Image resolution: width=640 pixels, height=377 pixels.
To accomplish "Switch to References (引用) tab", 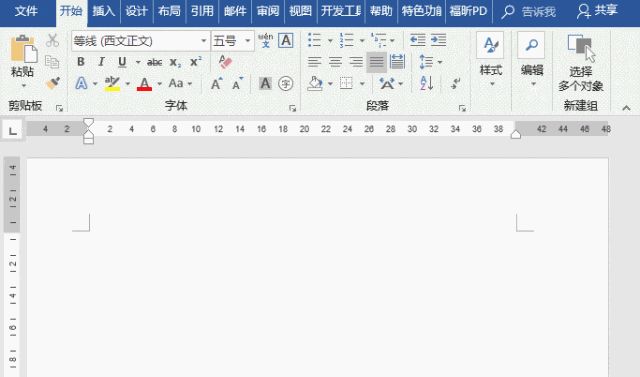I will [202, 11].
